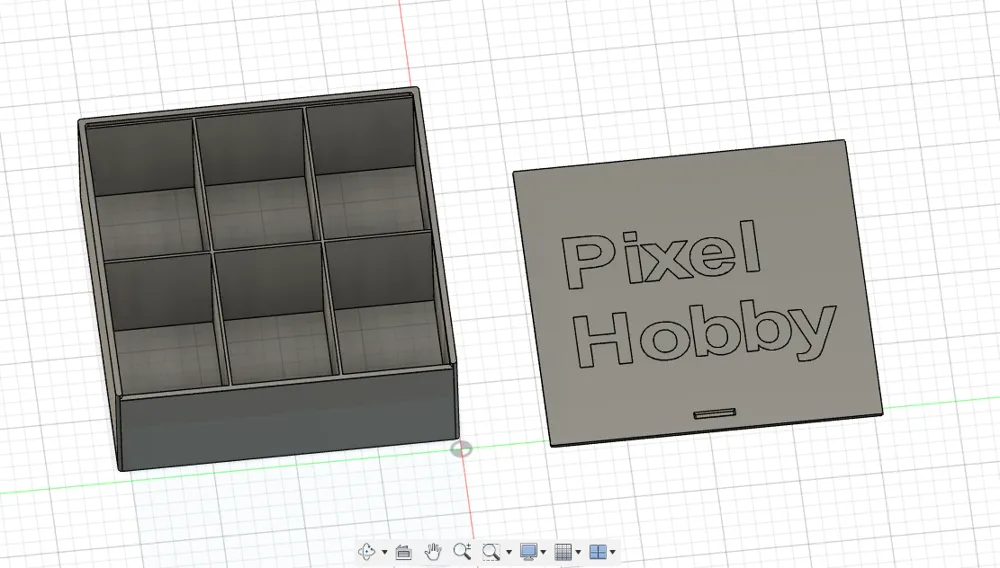Screen dimensions: 1000x568
Task: Click the engraved "Pixel" text on lid
Action: click(661, 254)
